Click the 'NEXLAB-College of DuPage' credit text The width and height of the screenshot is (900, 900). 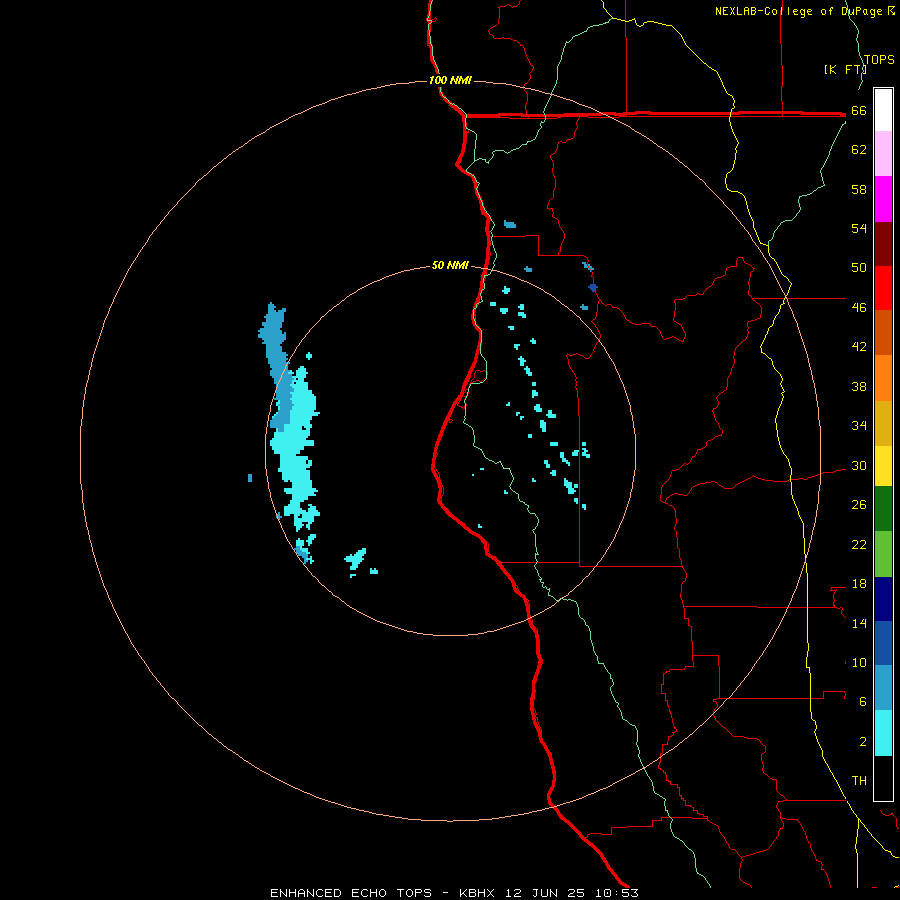801,11
